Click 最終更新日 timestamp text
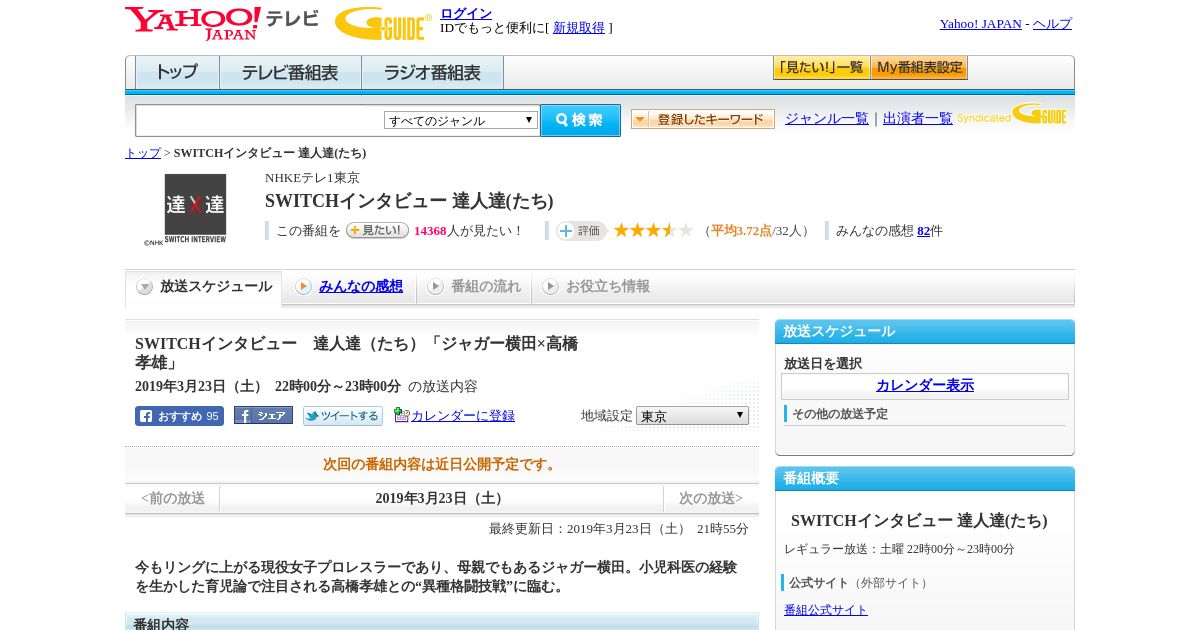This screenshot has width=1200, height=630. pyautogui.click(x=619, y=529)
